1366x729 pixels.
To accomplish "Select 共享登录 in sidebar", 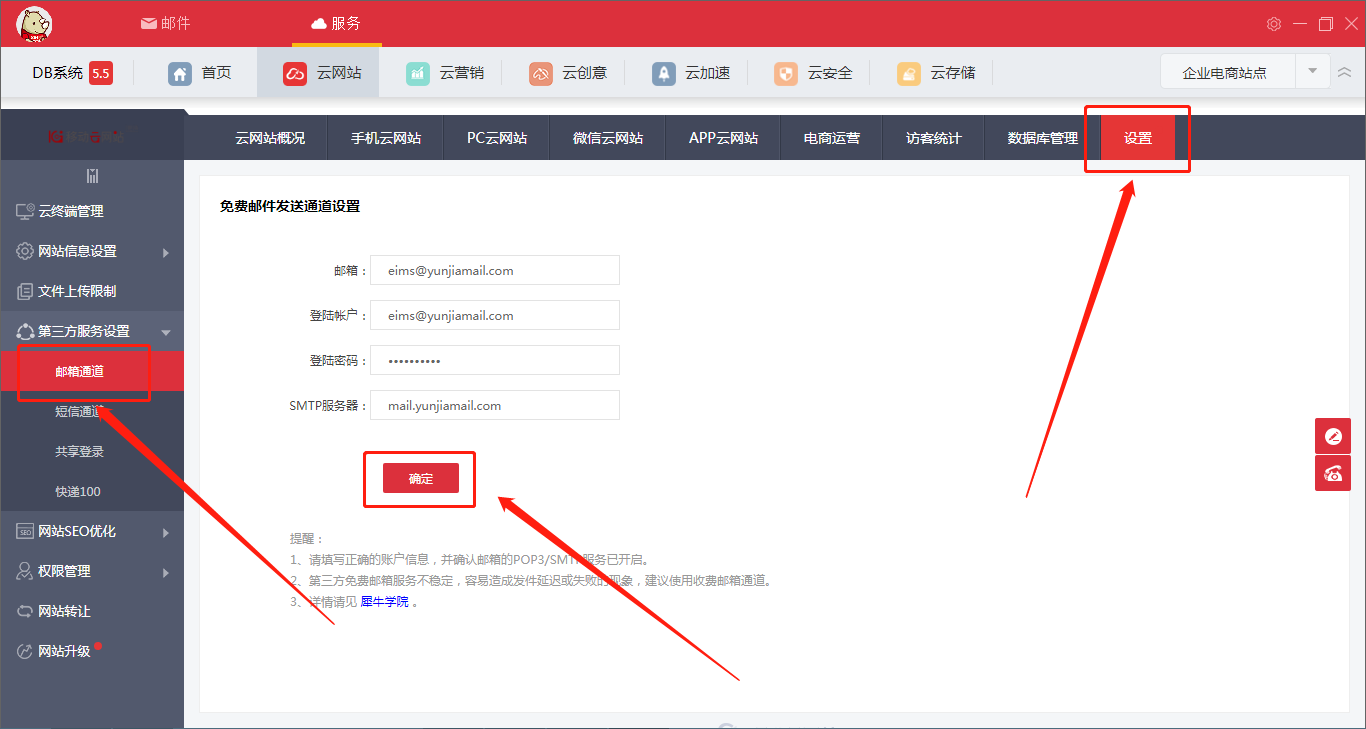I will pos(92,451).
